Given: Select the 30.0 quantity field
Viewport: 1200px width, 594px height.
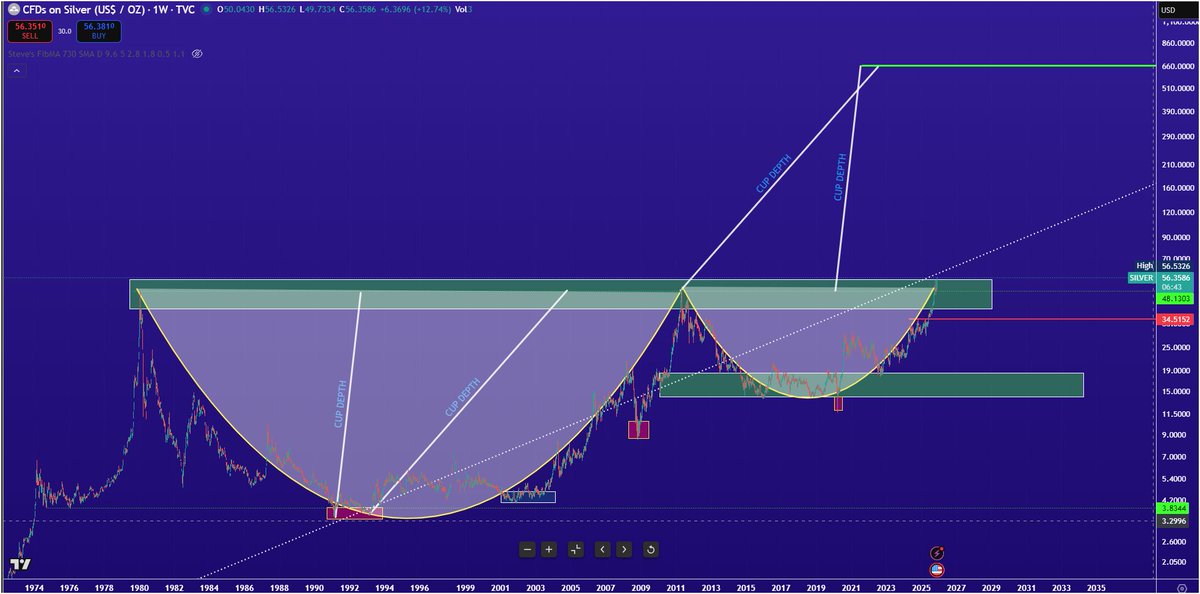Looking at the screenshot, I should [x=64, y=31].
